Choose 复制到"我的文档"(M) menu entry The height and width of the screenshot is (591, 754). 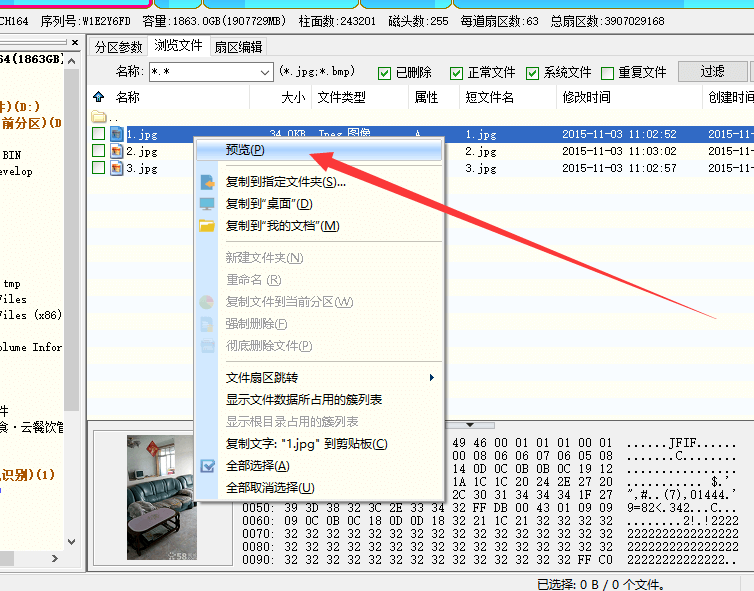[319, 226]
